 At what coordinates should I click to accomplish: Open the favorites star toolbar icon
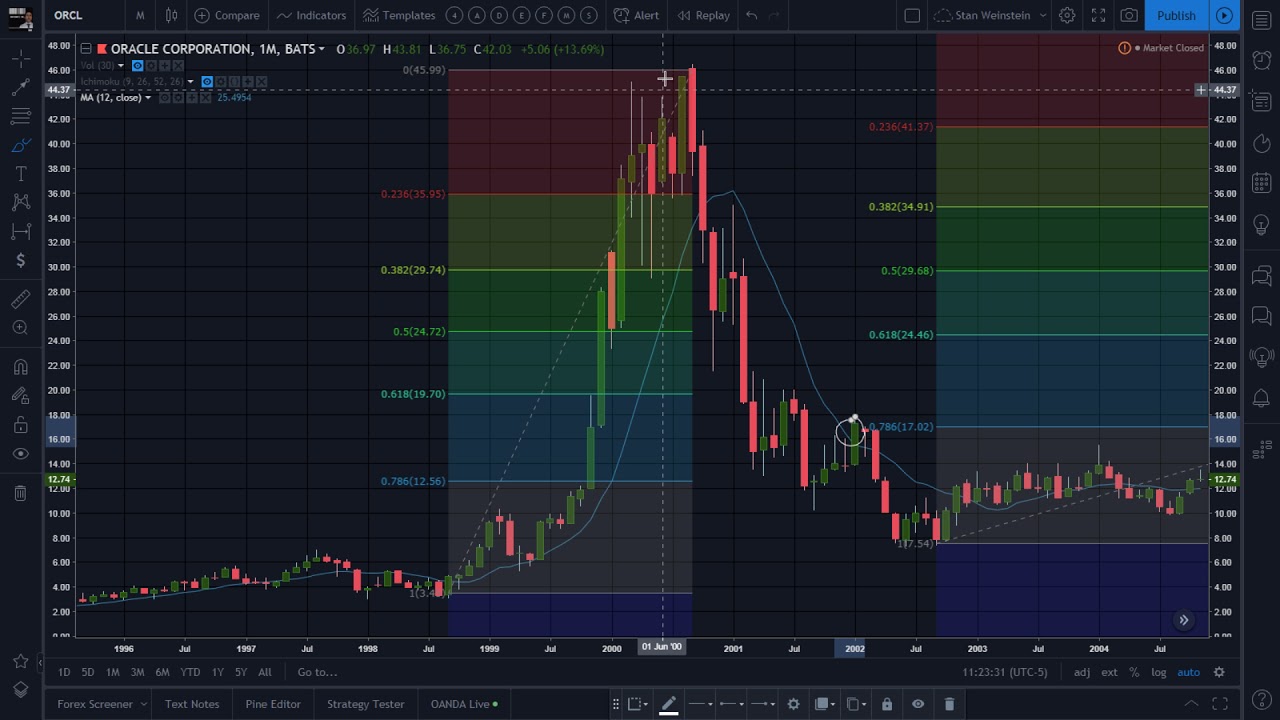pos(20,661)
